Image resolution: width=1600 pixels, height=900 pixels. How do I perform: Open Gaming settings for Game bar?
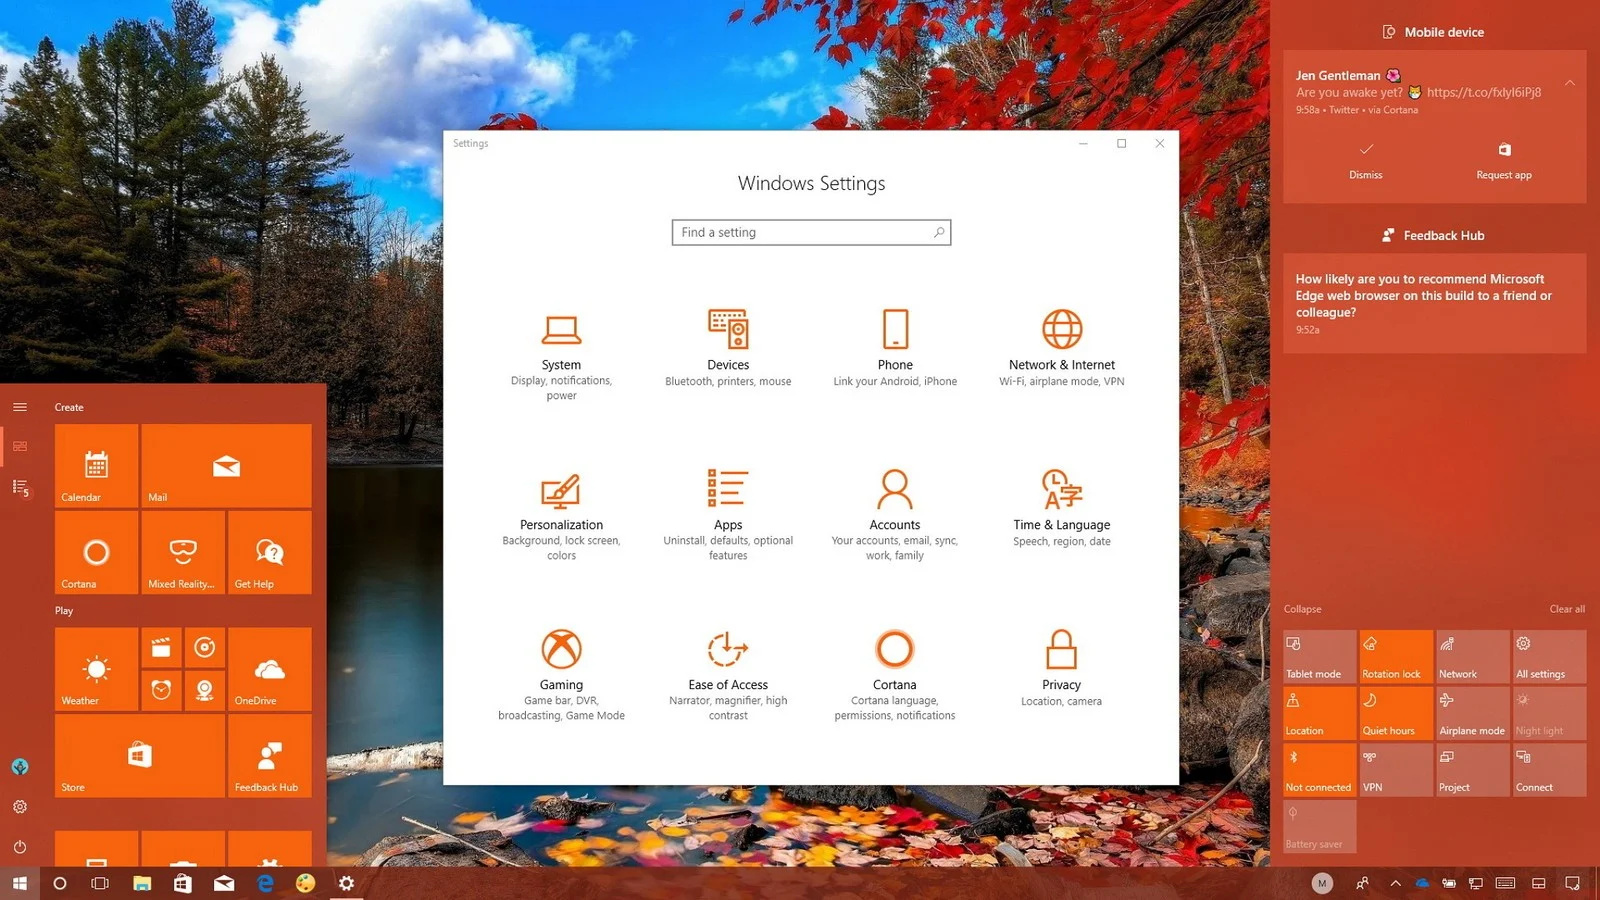pyautogui.click(x=561, y=665)
